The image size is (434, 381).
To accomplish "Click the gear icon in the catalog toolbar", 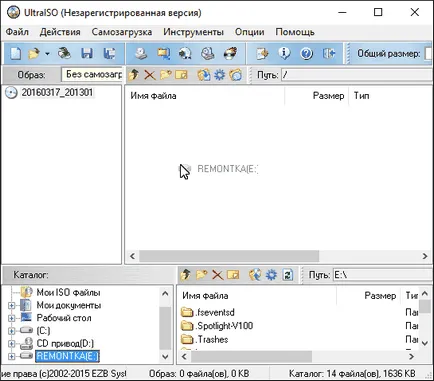I will 271,275.
